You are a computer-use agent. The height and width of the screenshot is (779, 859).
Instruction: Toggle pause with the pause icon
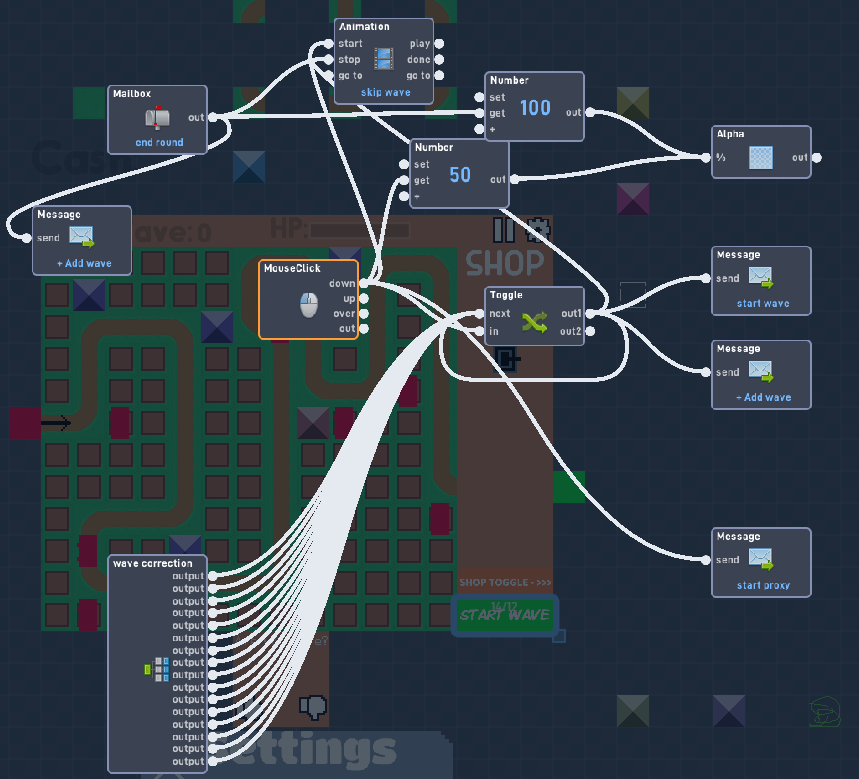[x=505, y=229]
